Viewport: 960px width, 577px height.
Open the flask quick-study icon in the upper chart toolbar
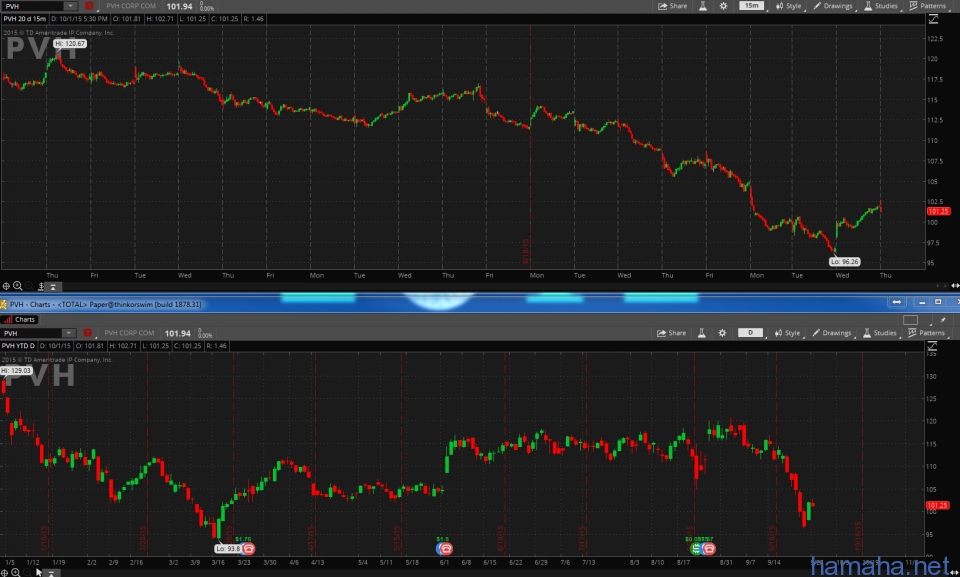(x=703, y=6)
